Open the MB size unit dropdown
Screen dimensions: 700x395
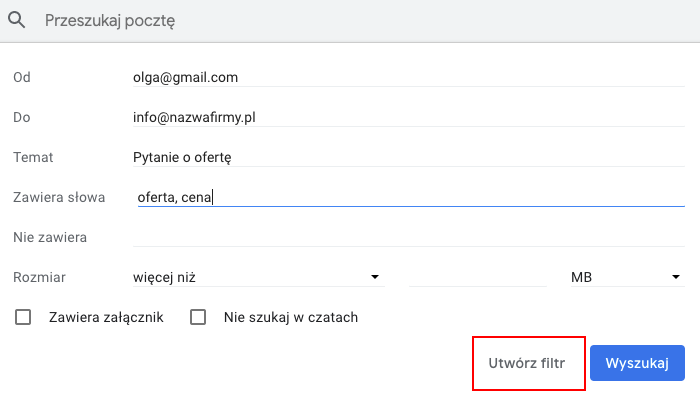[627, 277]
